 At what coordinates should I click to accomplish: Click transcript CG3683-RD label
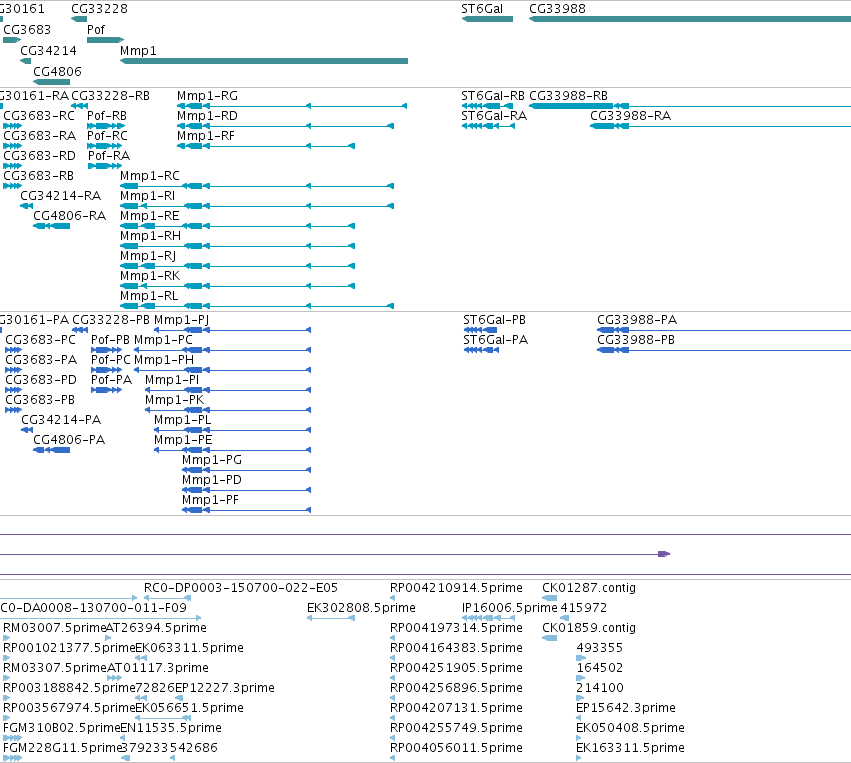39,156
